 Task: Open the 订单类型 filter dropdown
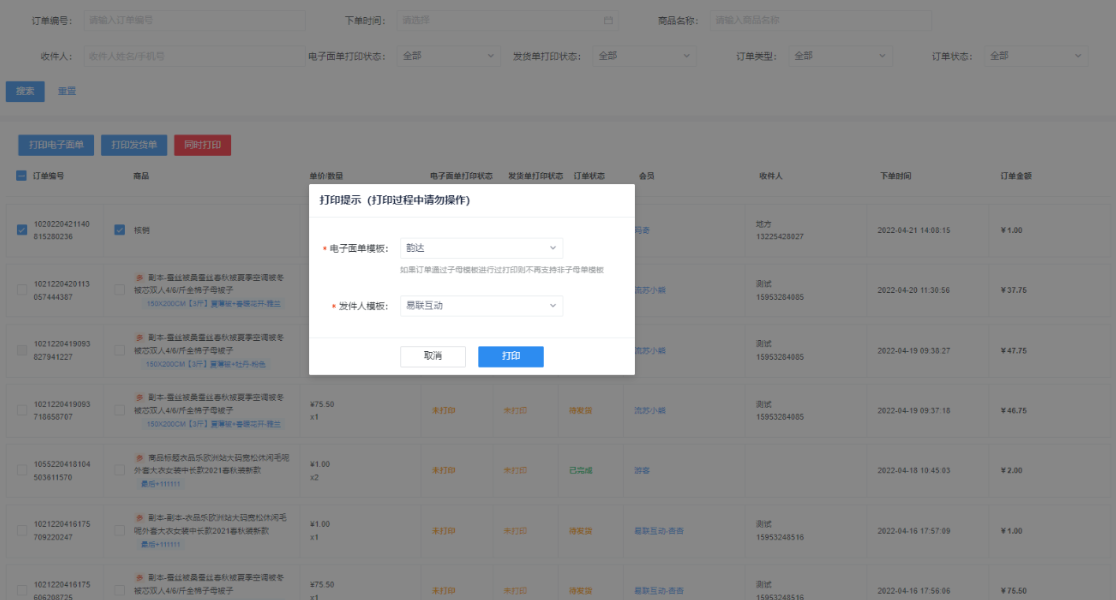click(x=839, y=56)
